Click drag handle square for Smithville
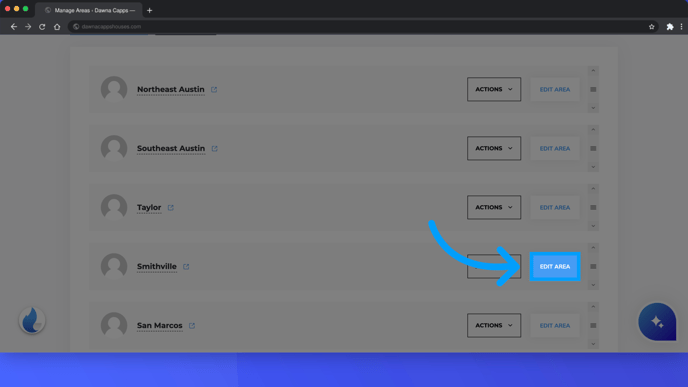The image size is (688, 387). click(593, 266)
